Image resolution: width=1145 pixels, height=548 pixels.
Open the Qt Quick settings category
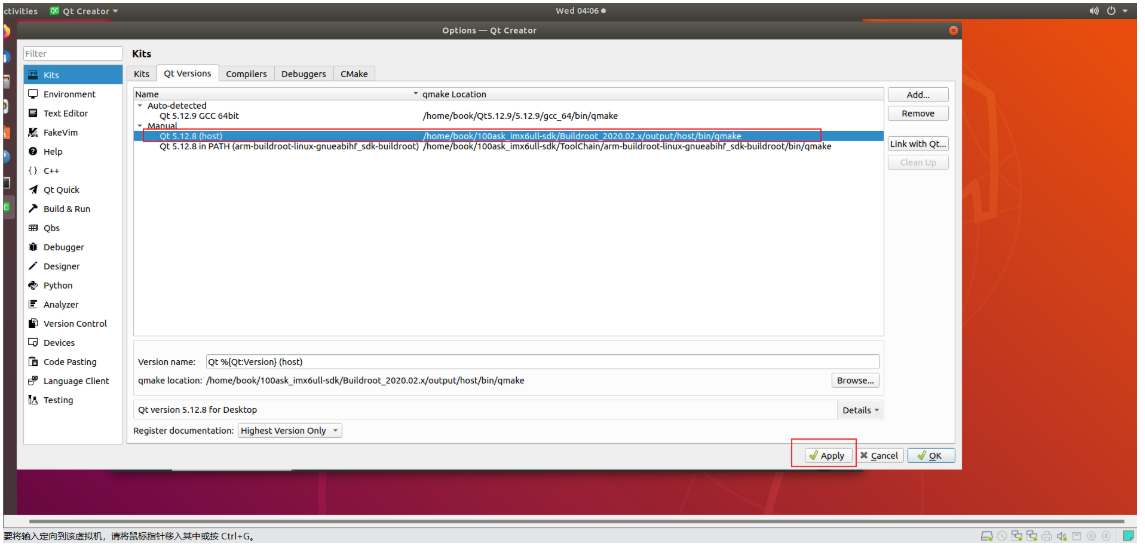(x=73, y=189)
